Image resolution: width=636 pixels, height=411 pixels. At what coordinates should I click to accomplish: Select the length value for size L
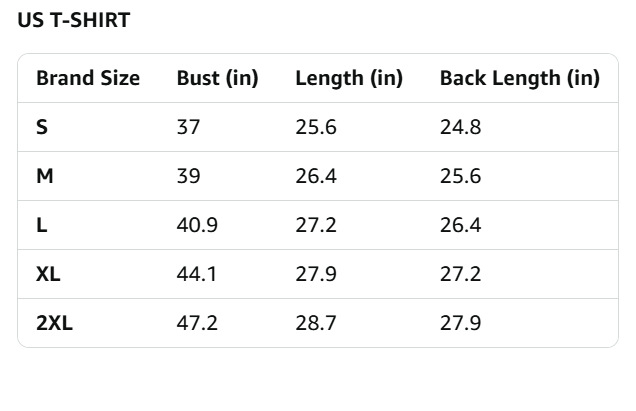(x=315, y=225)
